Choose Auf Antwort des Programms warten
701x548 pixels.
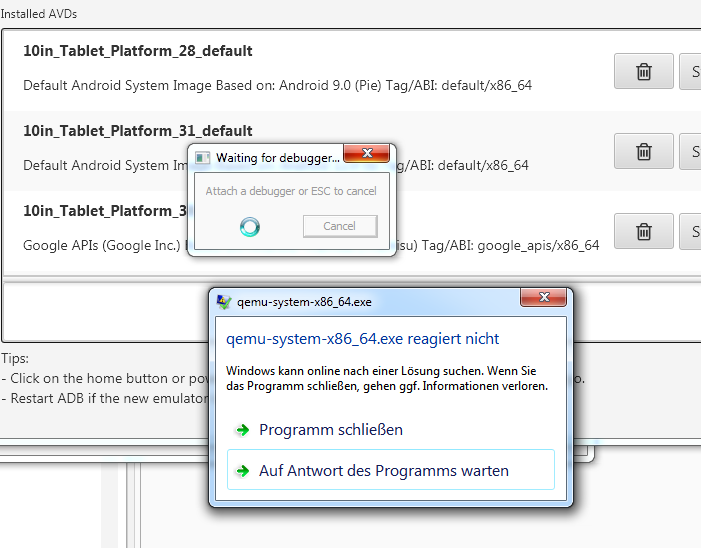point(391,470)
